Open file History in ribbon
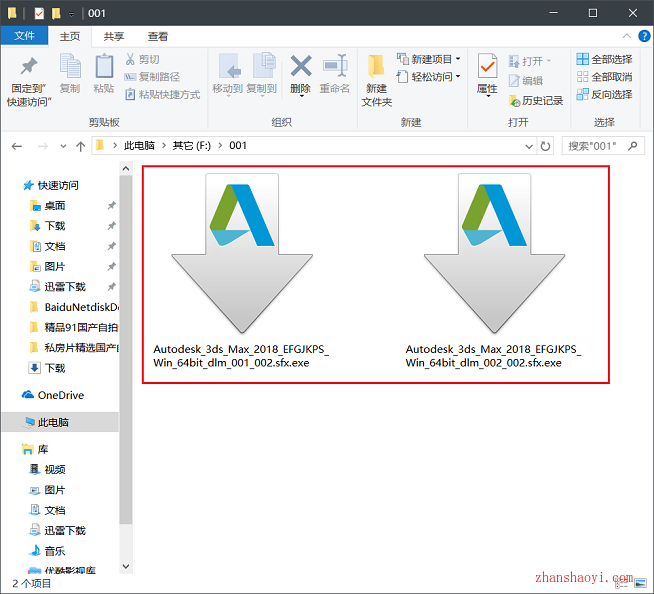 point(536,100)
